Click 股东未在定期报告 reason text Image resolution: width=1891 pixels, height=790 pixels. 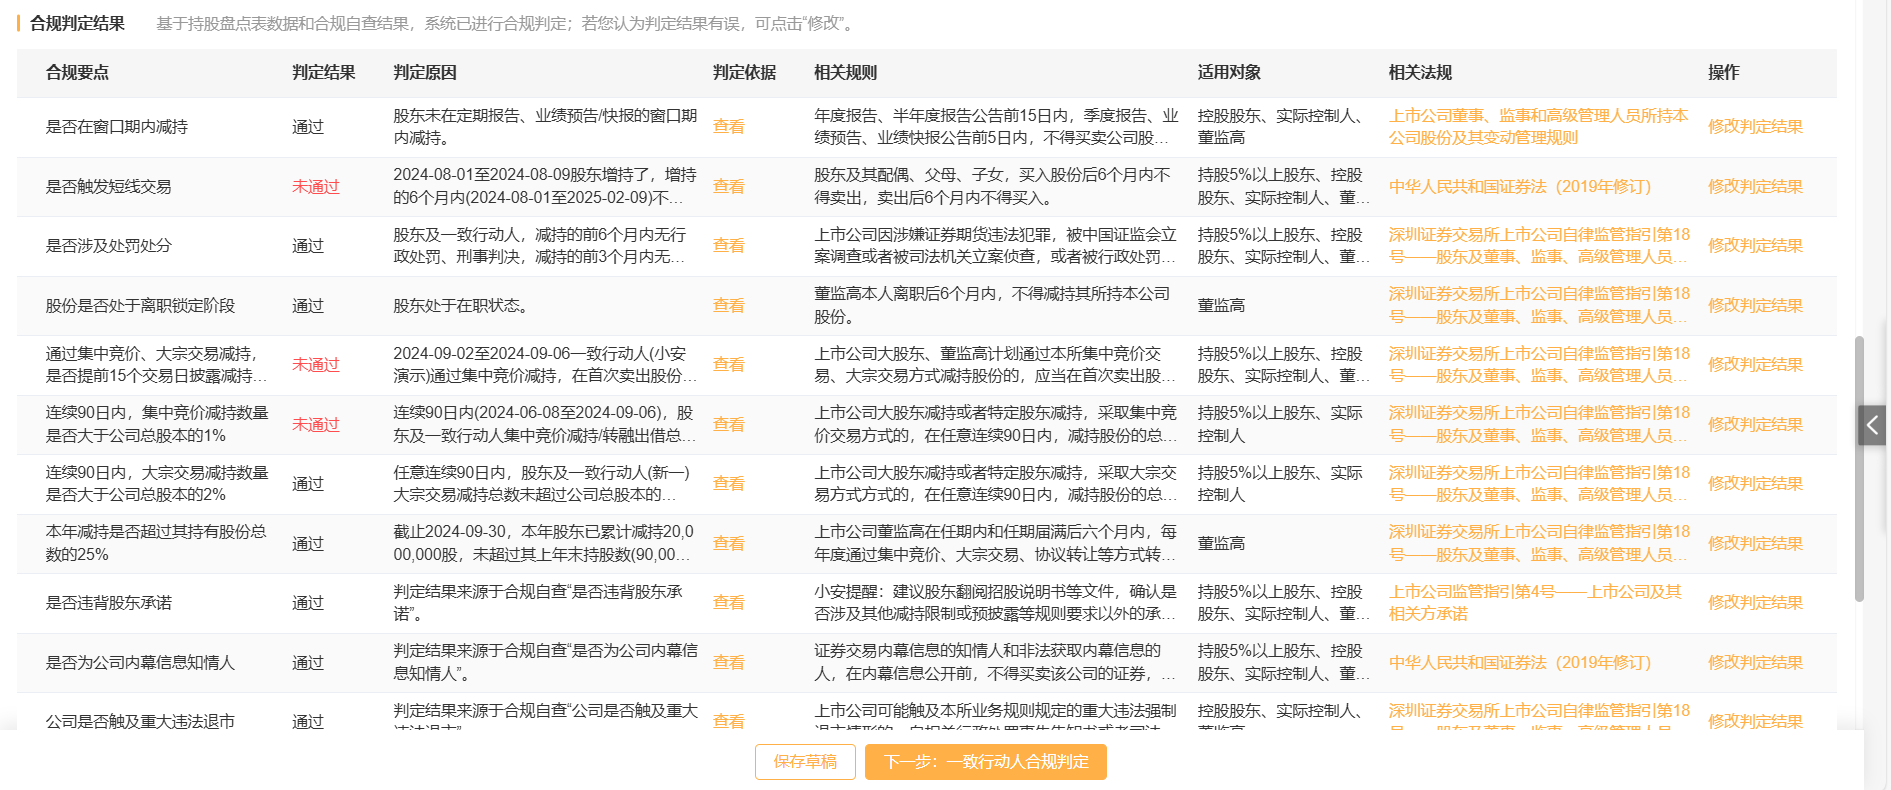545,127
